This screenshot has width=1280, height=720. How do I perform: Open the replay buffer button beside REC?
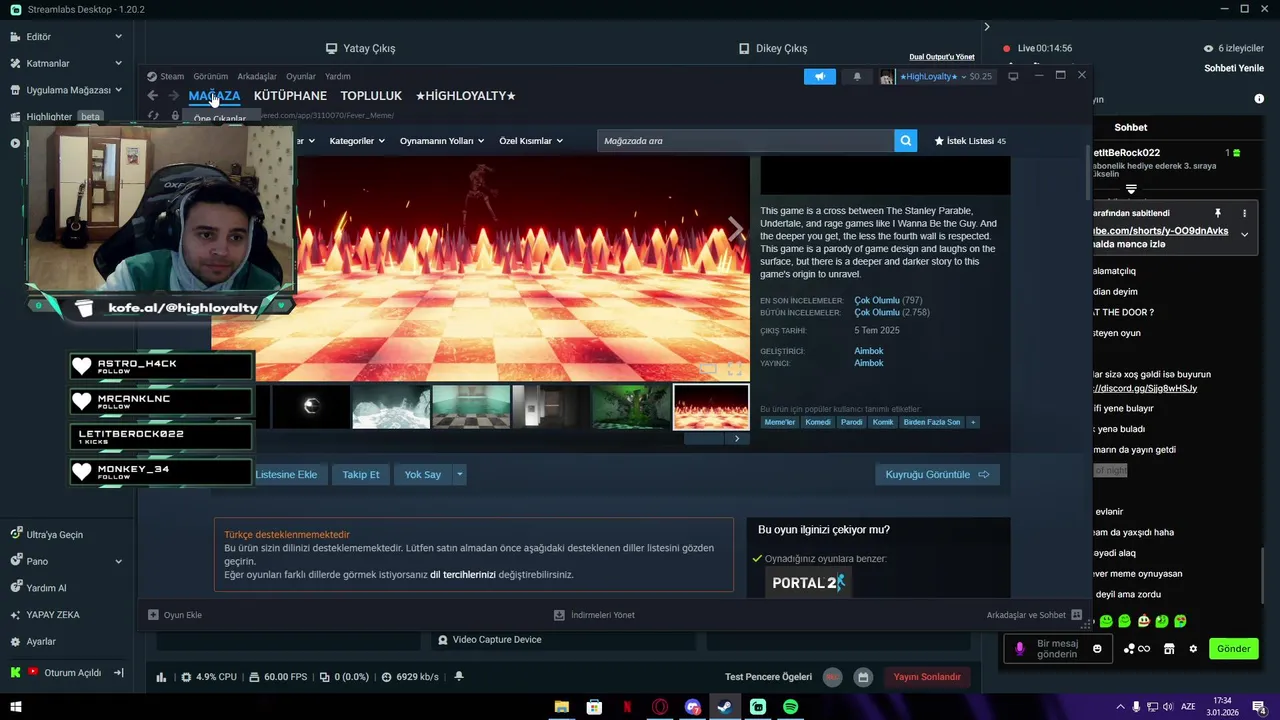863,677
